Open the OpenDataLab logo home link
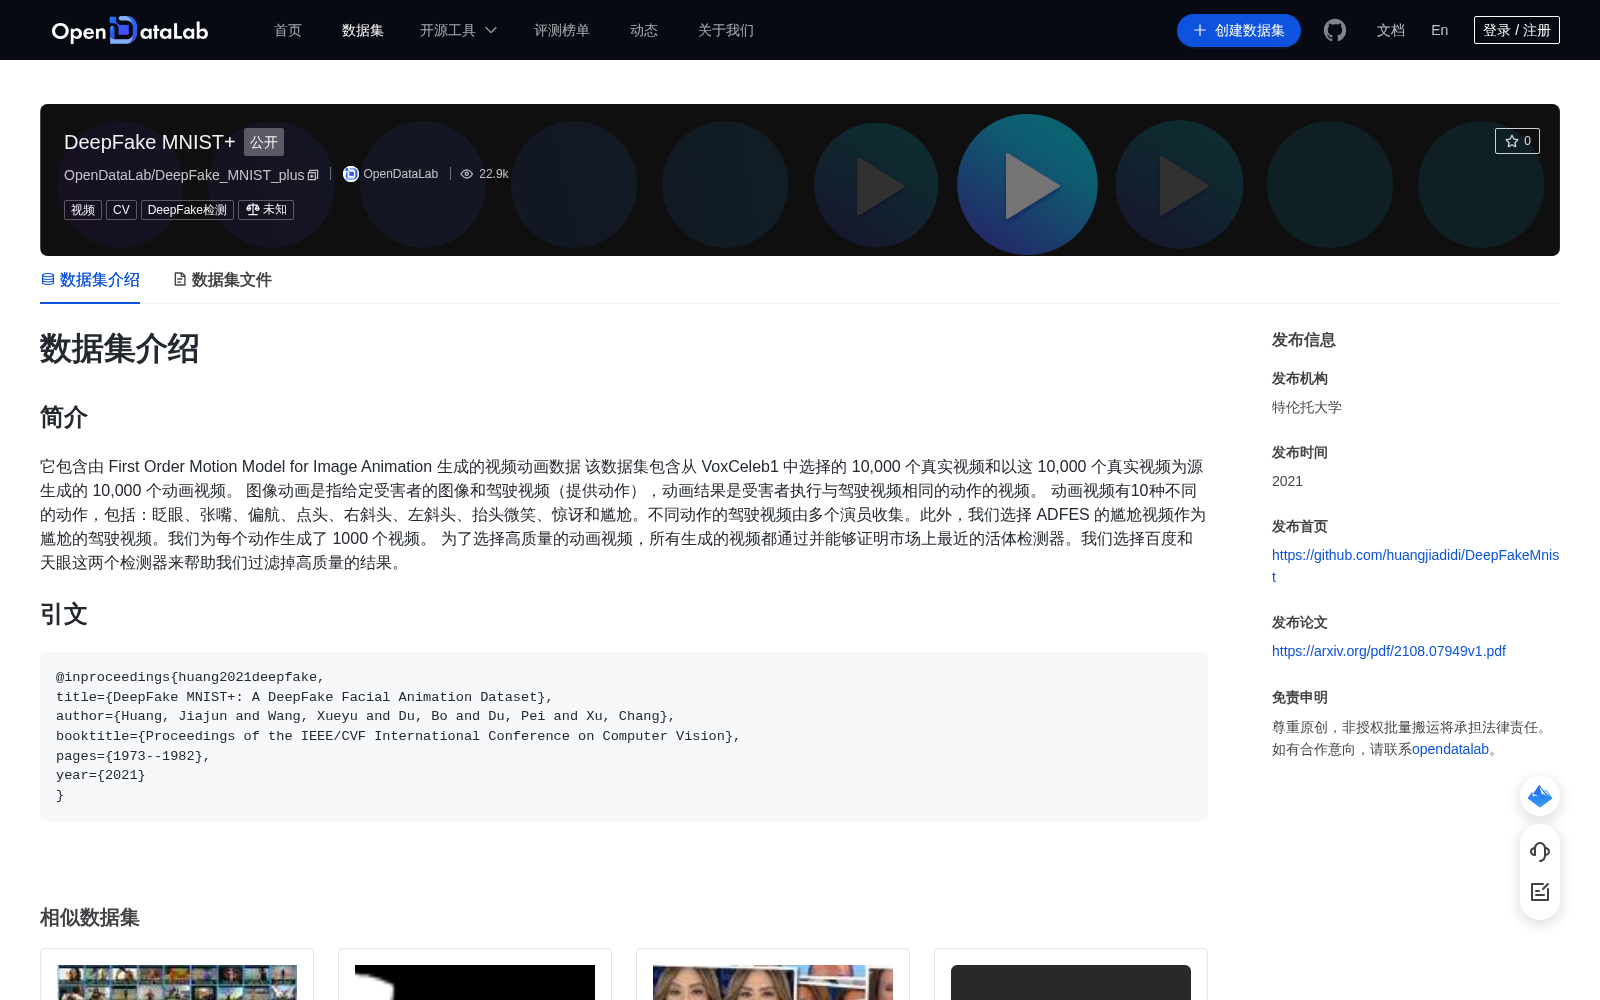This screenshot has height=1000, width=1600. (130, 31)
